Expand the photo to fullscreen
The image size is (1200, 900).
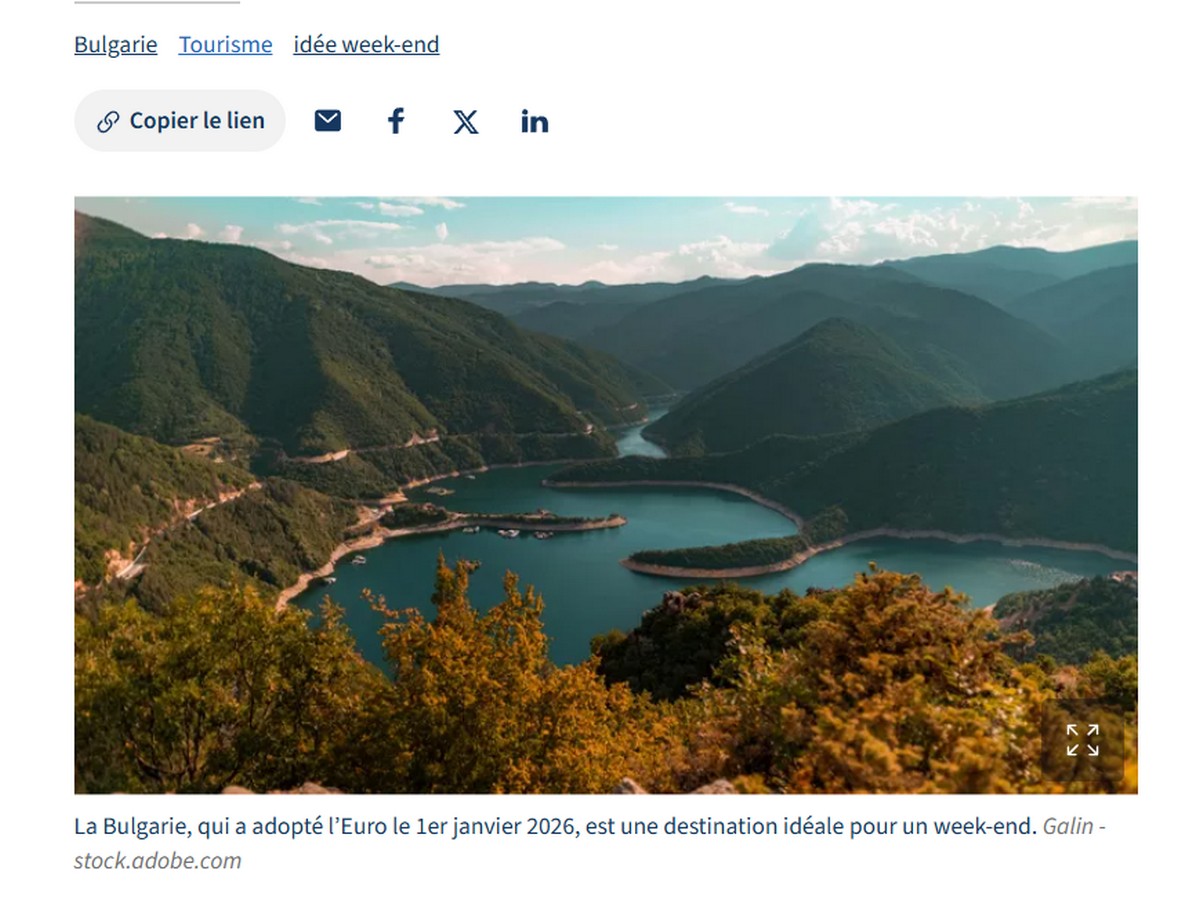click(x=1082, y=741)
